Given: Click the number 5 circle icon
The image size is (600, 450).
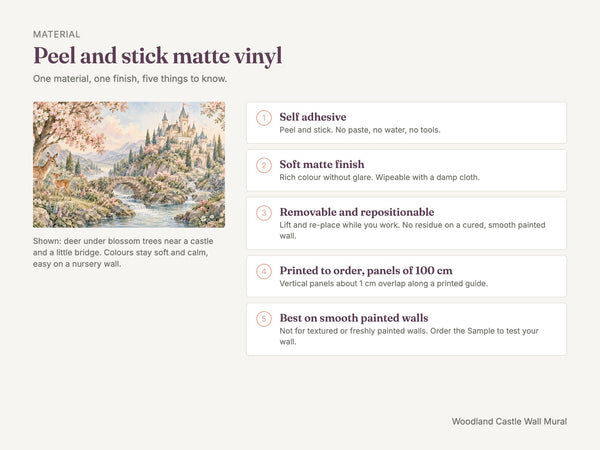Looking at the screenshot, I should tap(264, 319).
